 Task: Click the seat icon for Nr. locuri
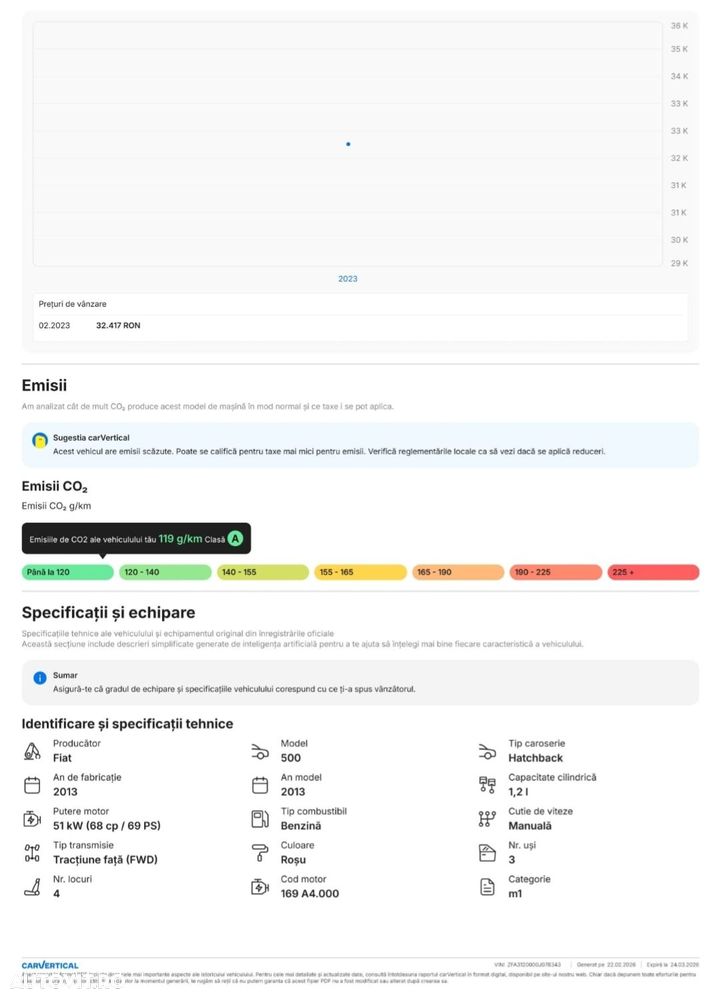tap(32, 887)
